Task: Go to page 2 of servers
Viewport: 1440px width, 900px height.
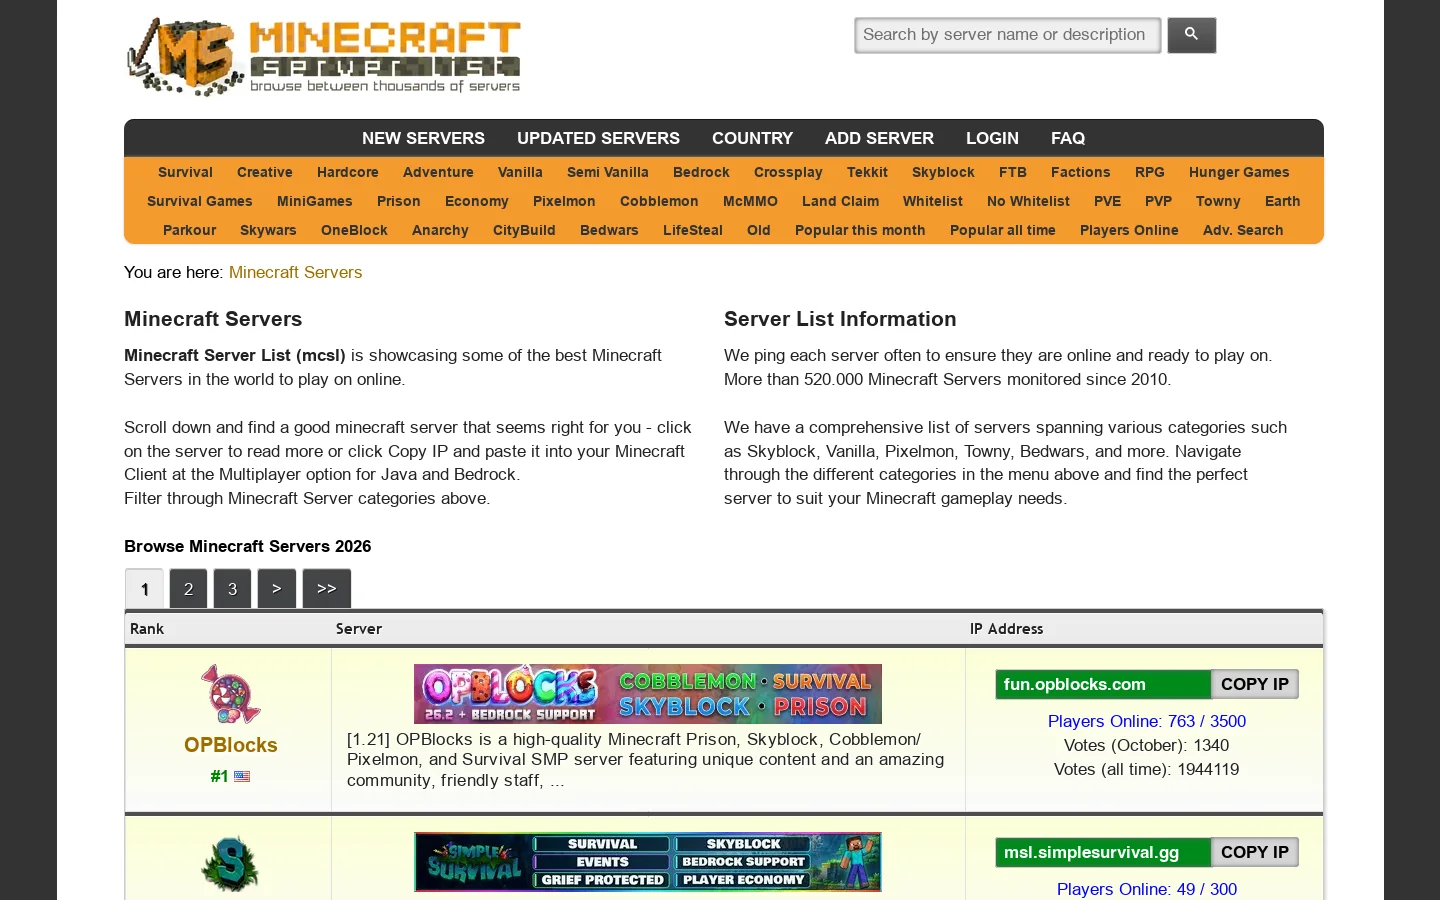Action: pyautogui.click(x=188, y=589)
